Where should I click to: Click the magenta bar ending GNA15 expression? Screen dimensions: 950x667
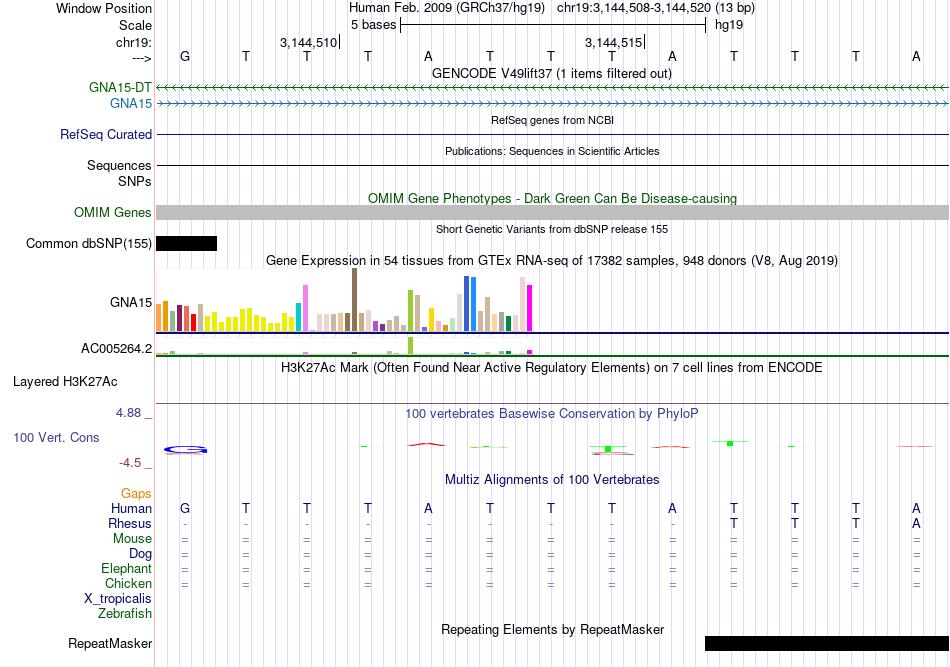pyautogui.click(x=530, y=308)
